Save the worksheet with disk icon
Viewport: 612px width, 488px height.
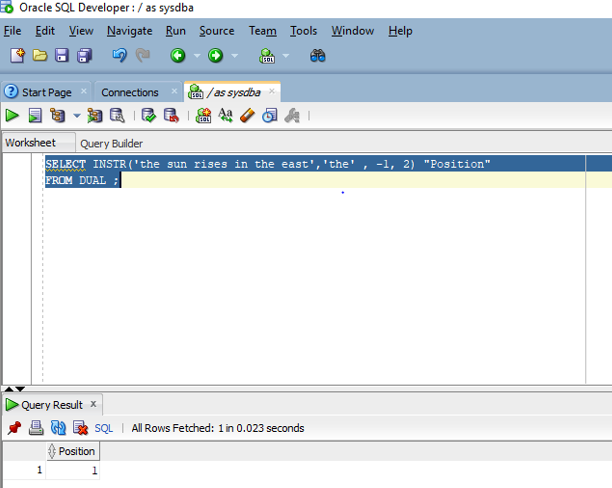click(x=62, y=55)
